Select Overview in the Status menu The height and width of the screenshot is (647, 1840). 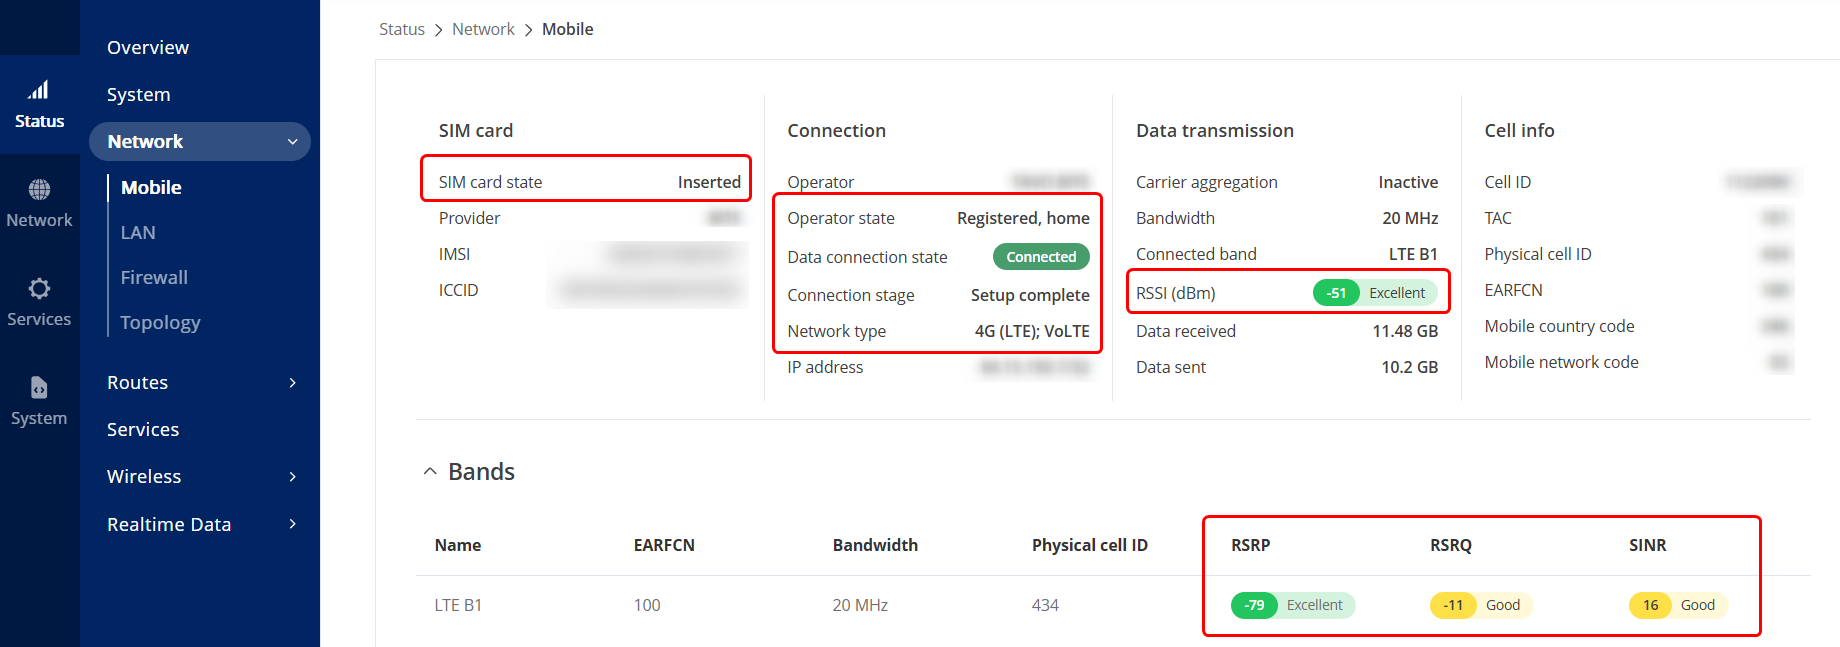[x=148, y=48]
